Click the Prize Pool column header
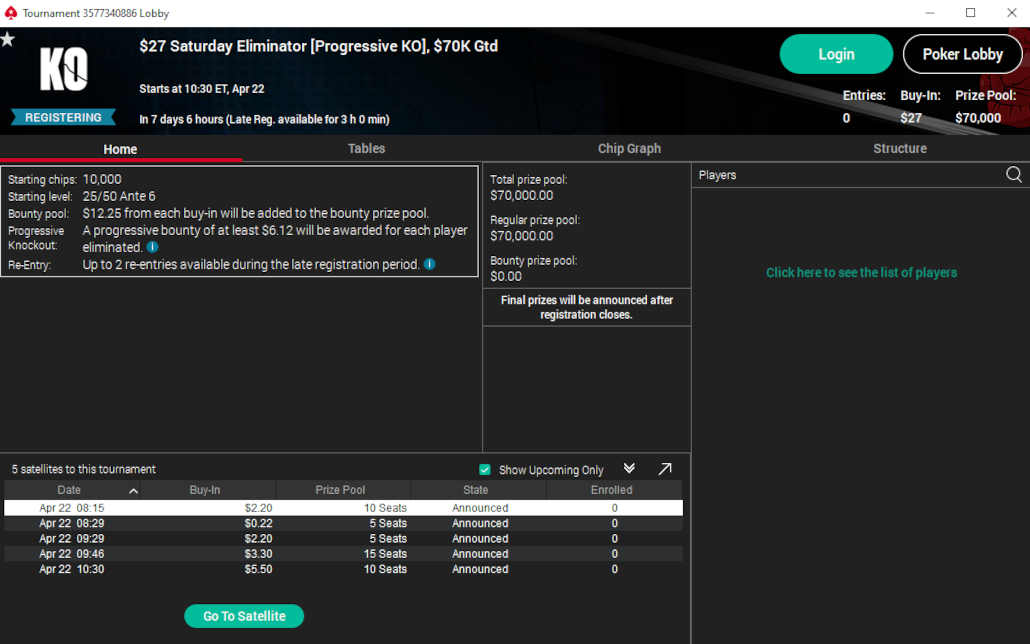This screenshot has width=1030, height=644. 340,490
